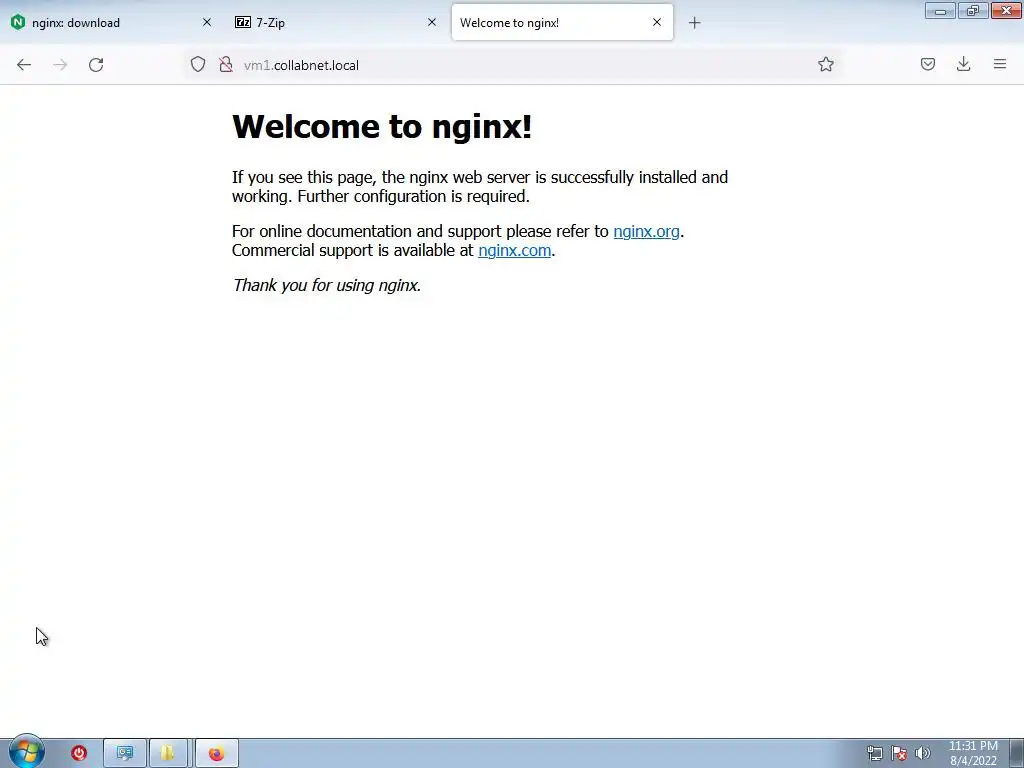Bookmark this page with the star

click(x=825, y=64)
